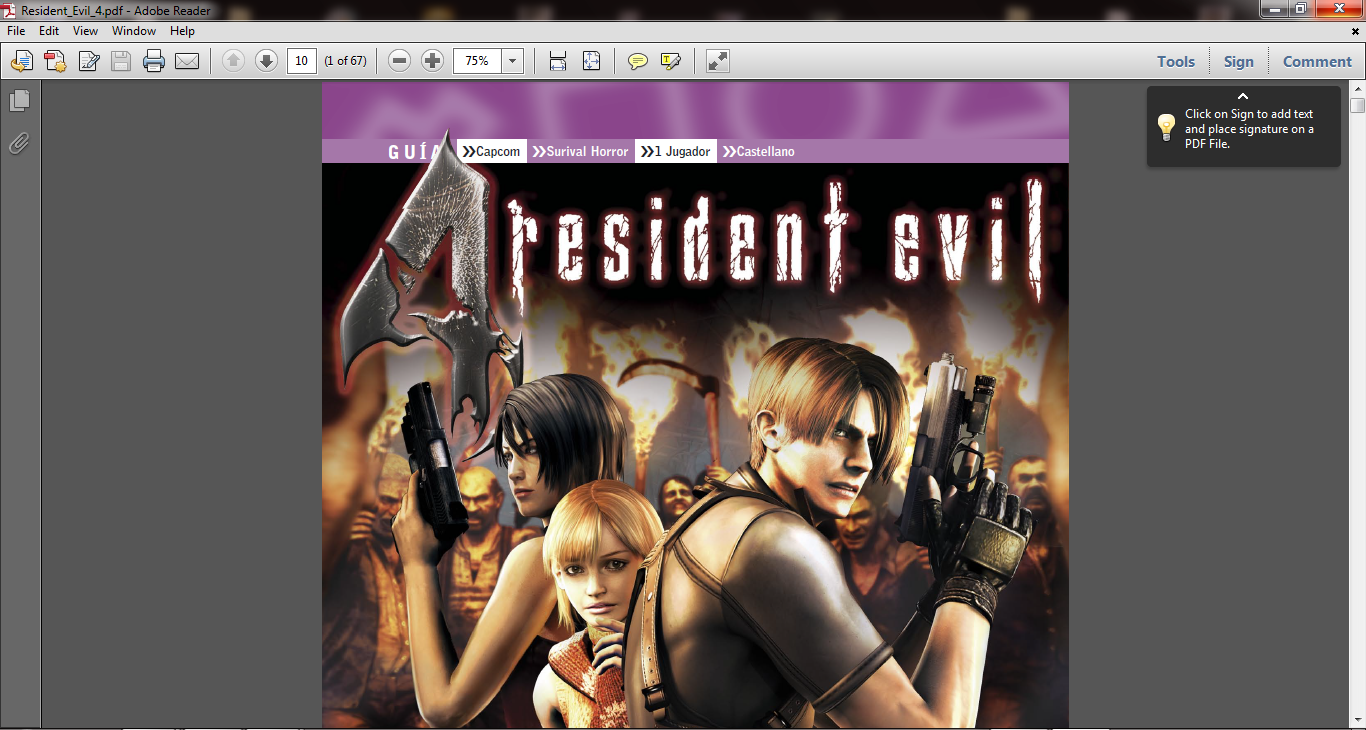
Task: Open the View menu
Action: pos(85,31)
